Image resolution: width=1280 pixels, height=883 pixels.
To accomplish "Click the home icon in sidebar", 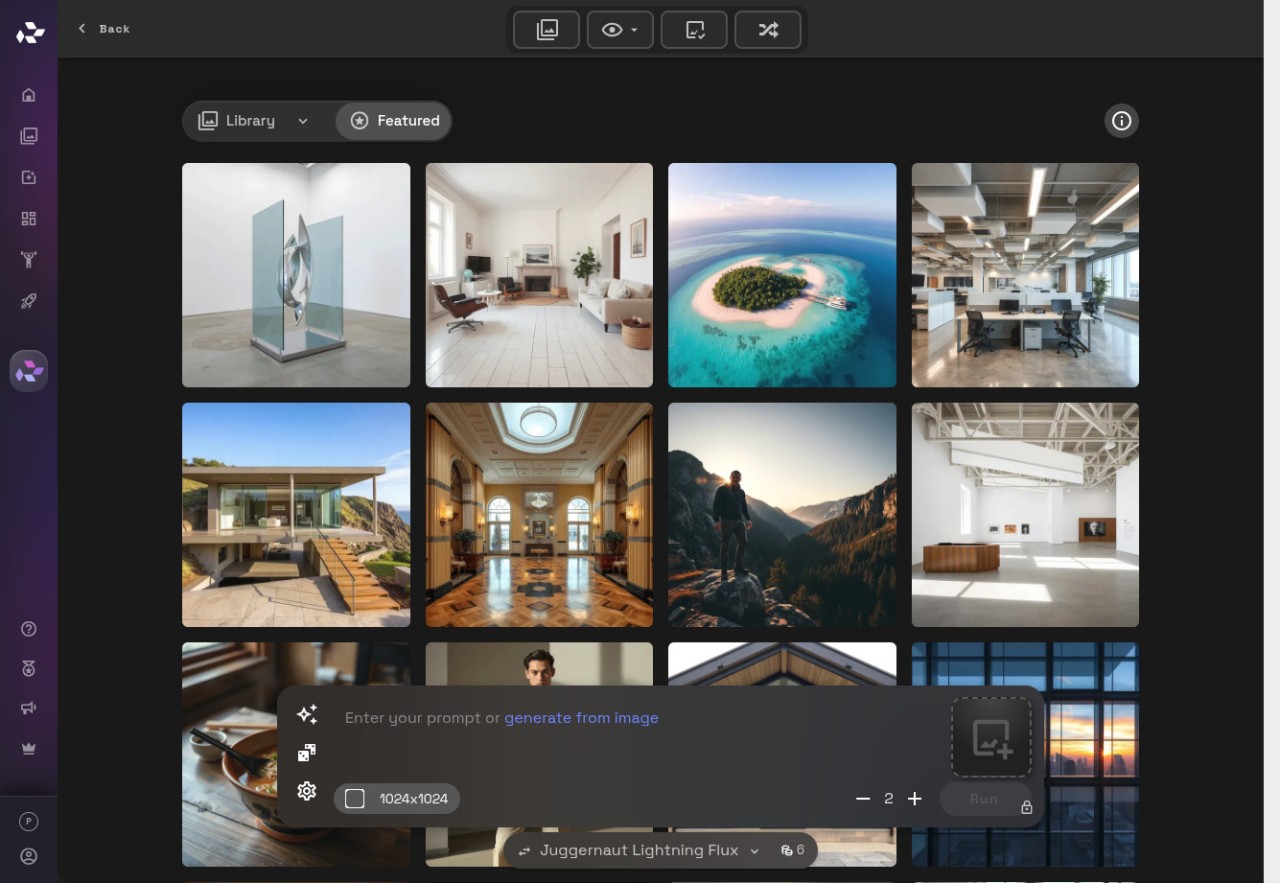I will click(x=29, y=95).
